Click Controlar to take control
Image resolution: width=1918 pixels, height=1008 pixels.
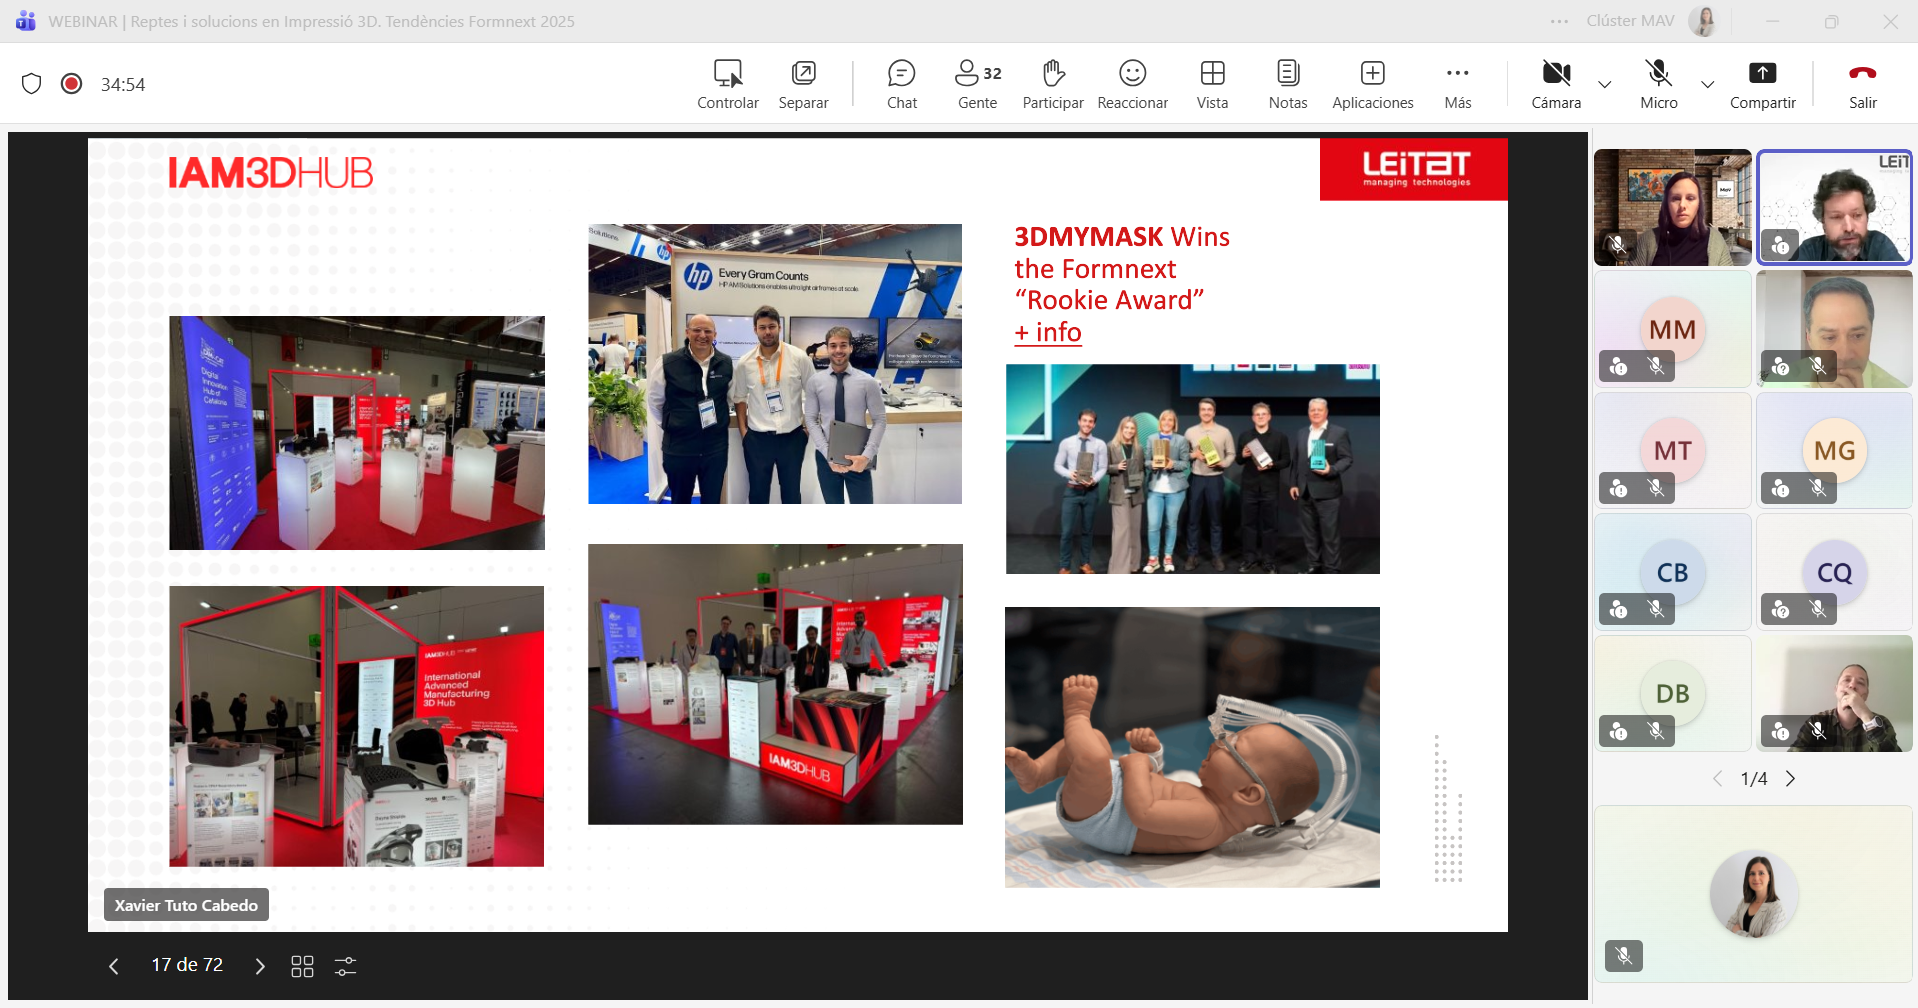point(727,84)
